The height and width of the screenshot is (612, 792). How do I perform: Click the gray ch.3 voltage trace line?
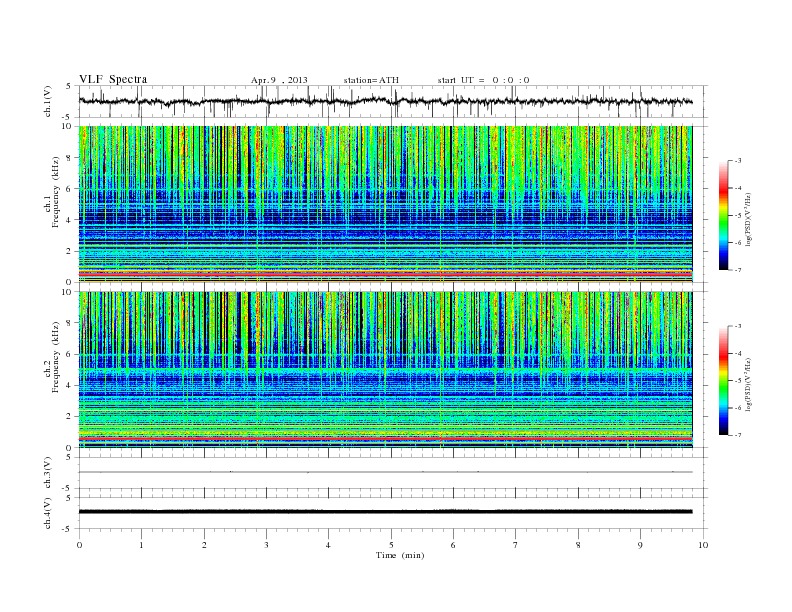(385, 472)
